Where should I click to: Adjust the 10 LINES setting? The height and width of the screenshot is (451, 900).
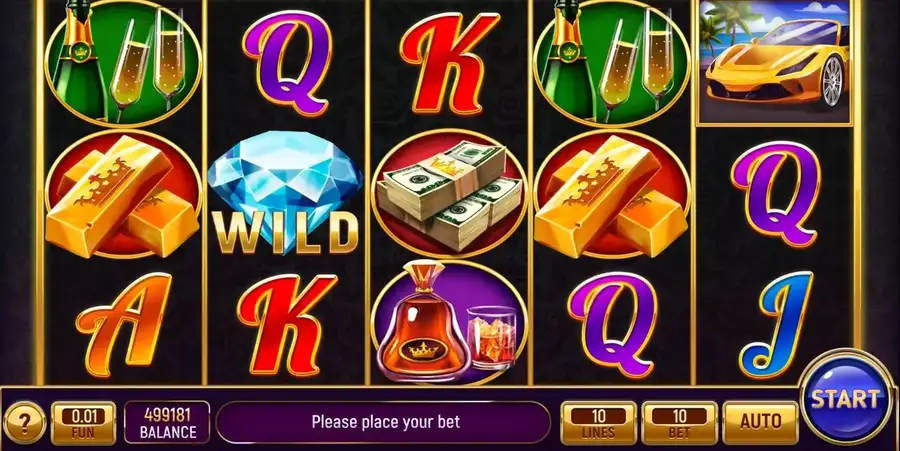(599, 423)
